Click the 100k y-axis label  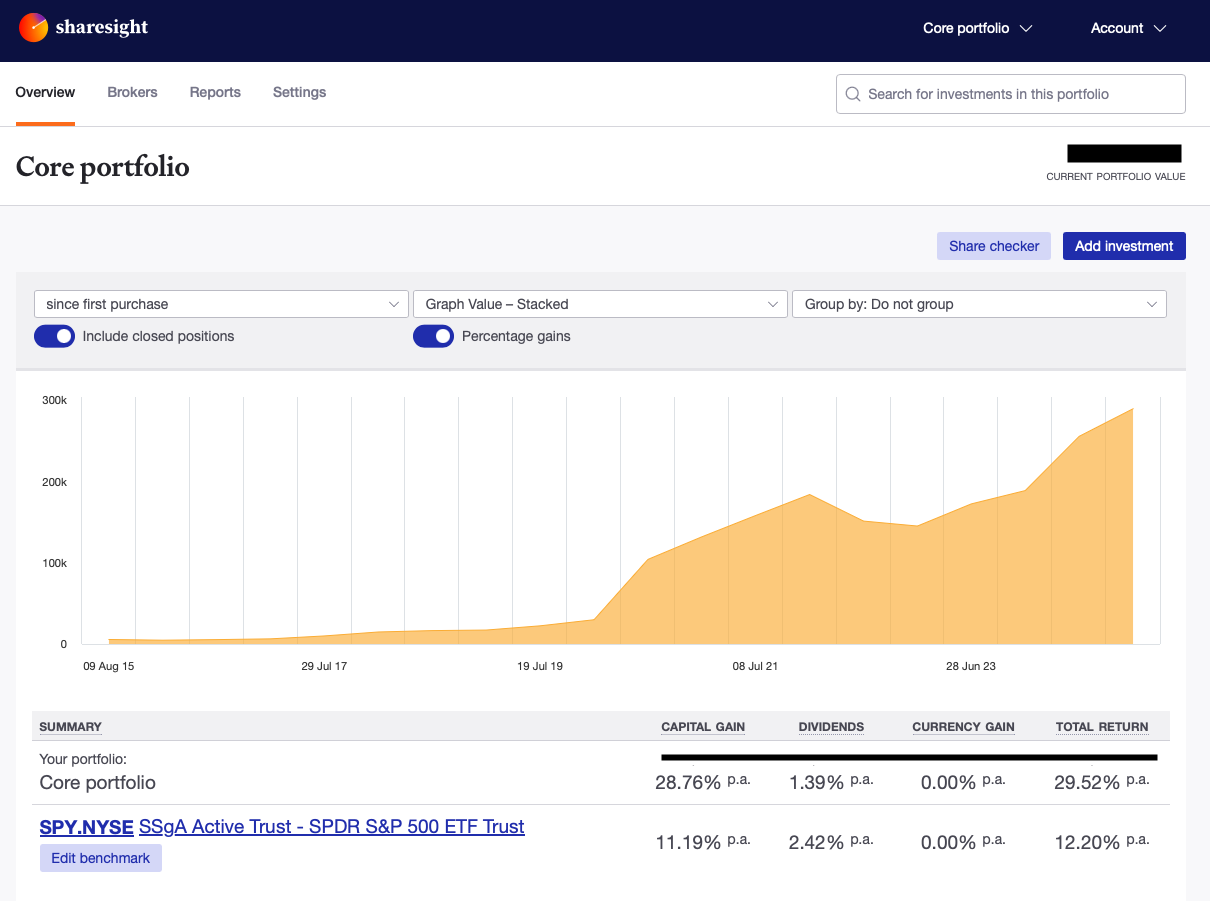coord(54,563)
